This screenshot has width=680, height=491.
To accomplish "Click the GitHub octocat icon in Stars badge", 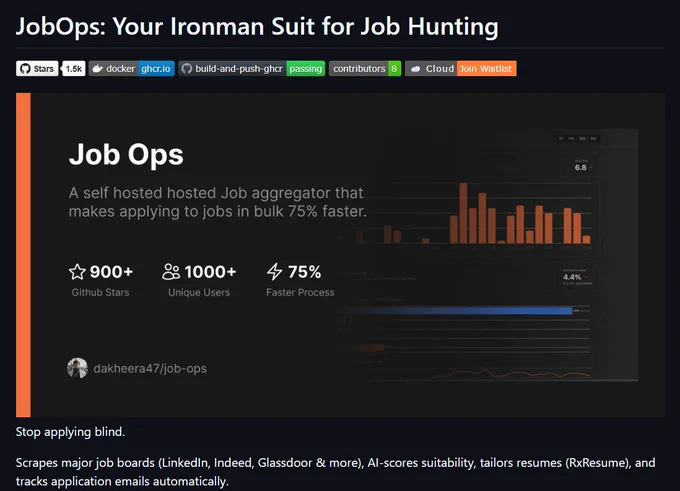I will click(x=25, y=69).
